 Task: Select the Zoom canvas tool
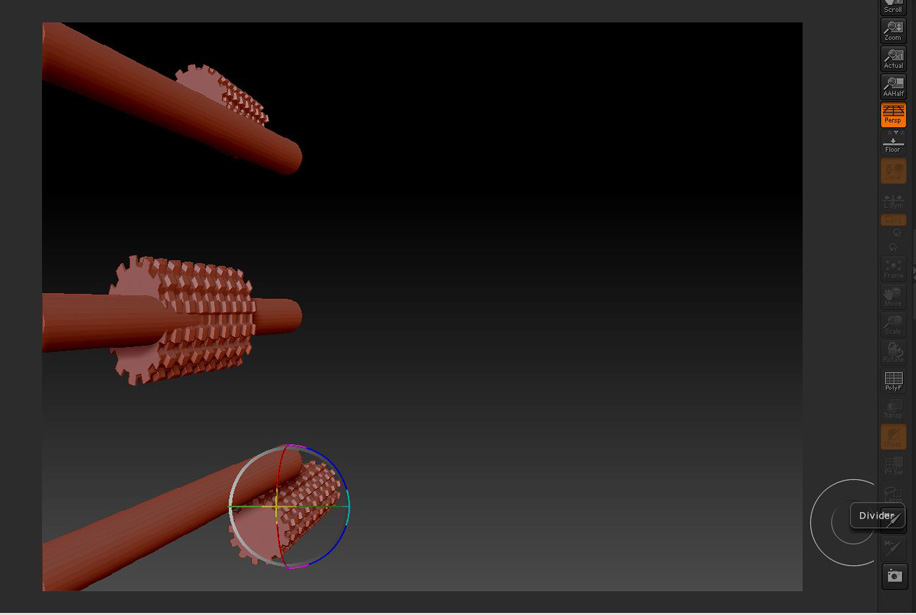tap(893, 30)
